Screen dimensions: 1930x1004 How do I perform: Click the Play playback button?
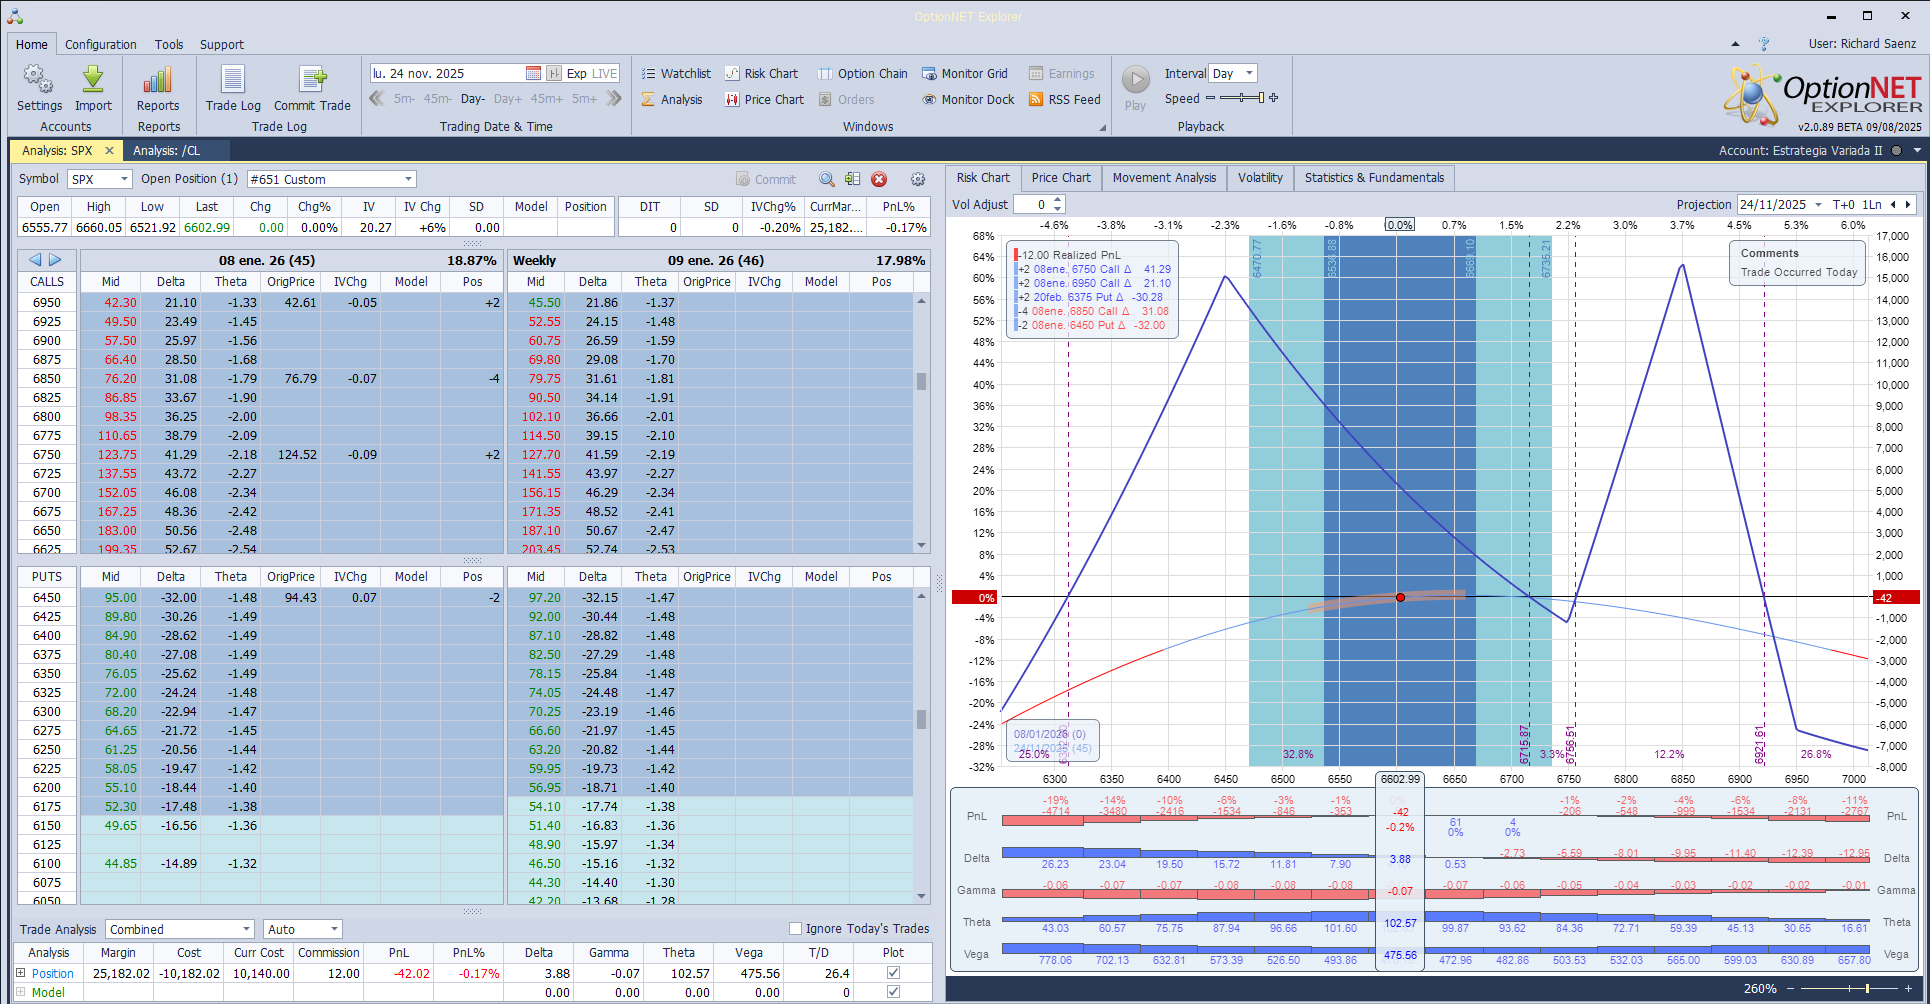click(1135, 80)
